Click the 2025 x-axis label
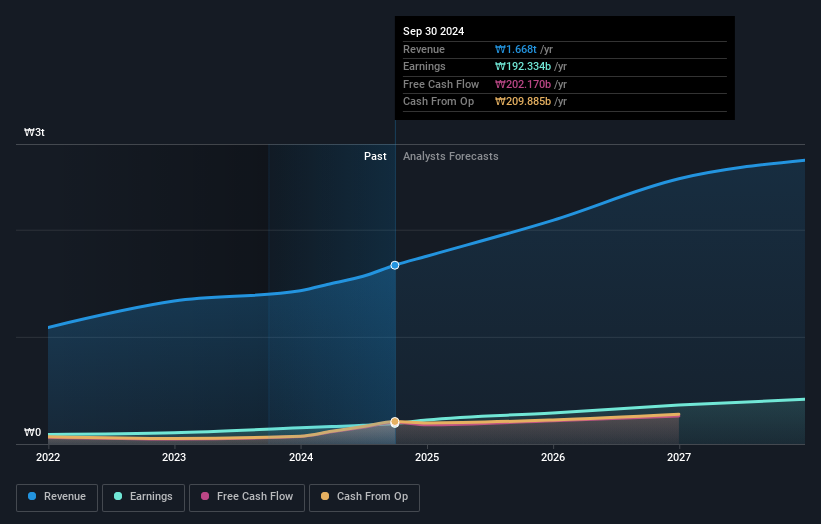 427,458
